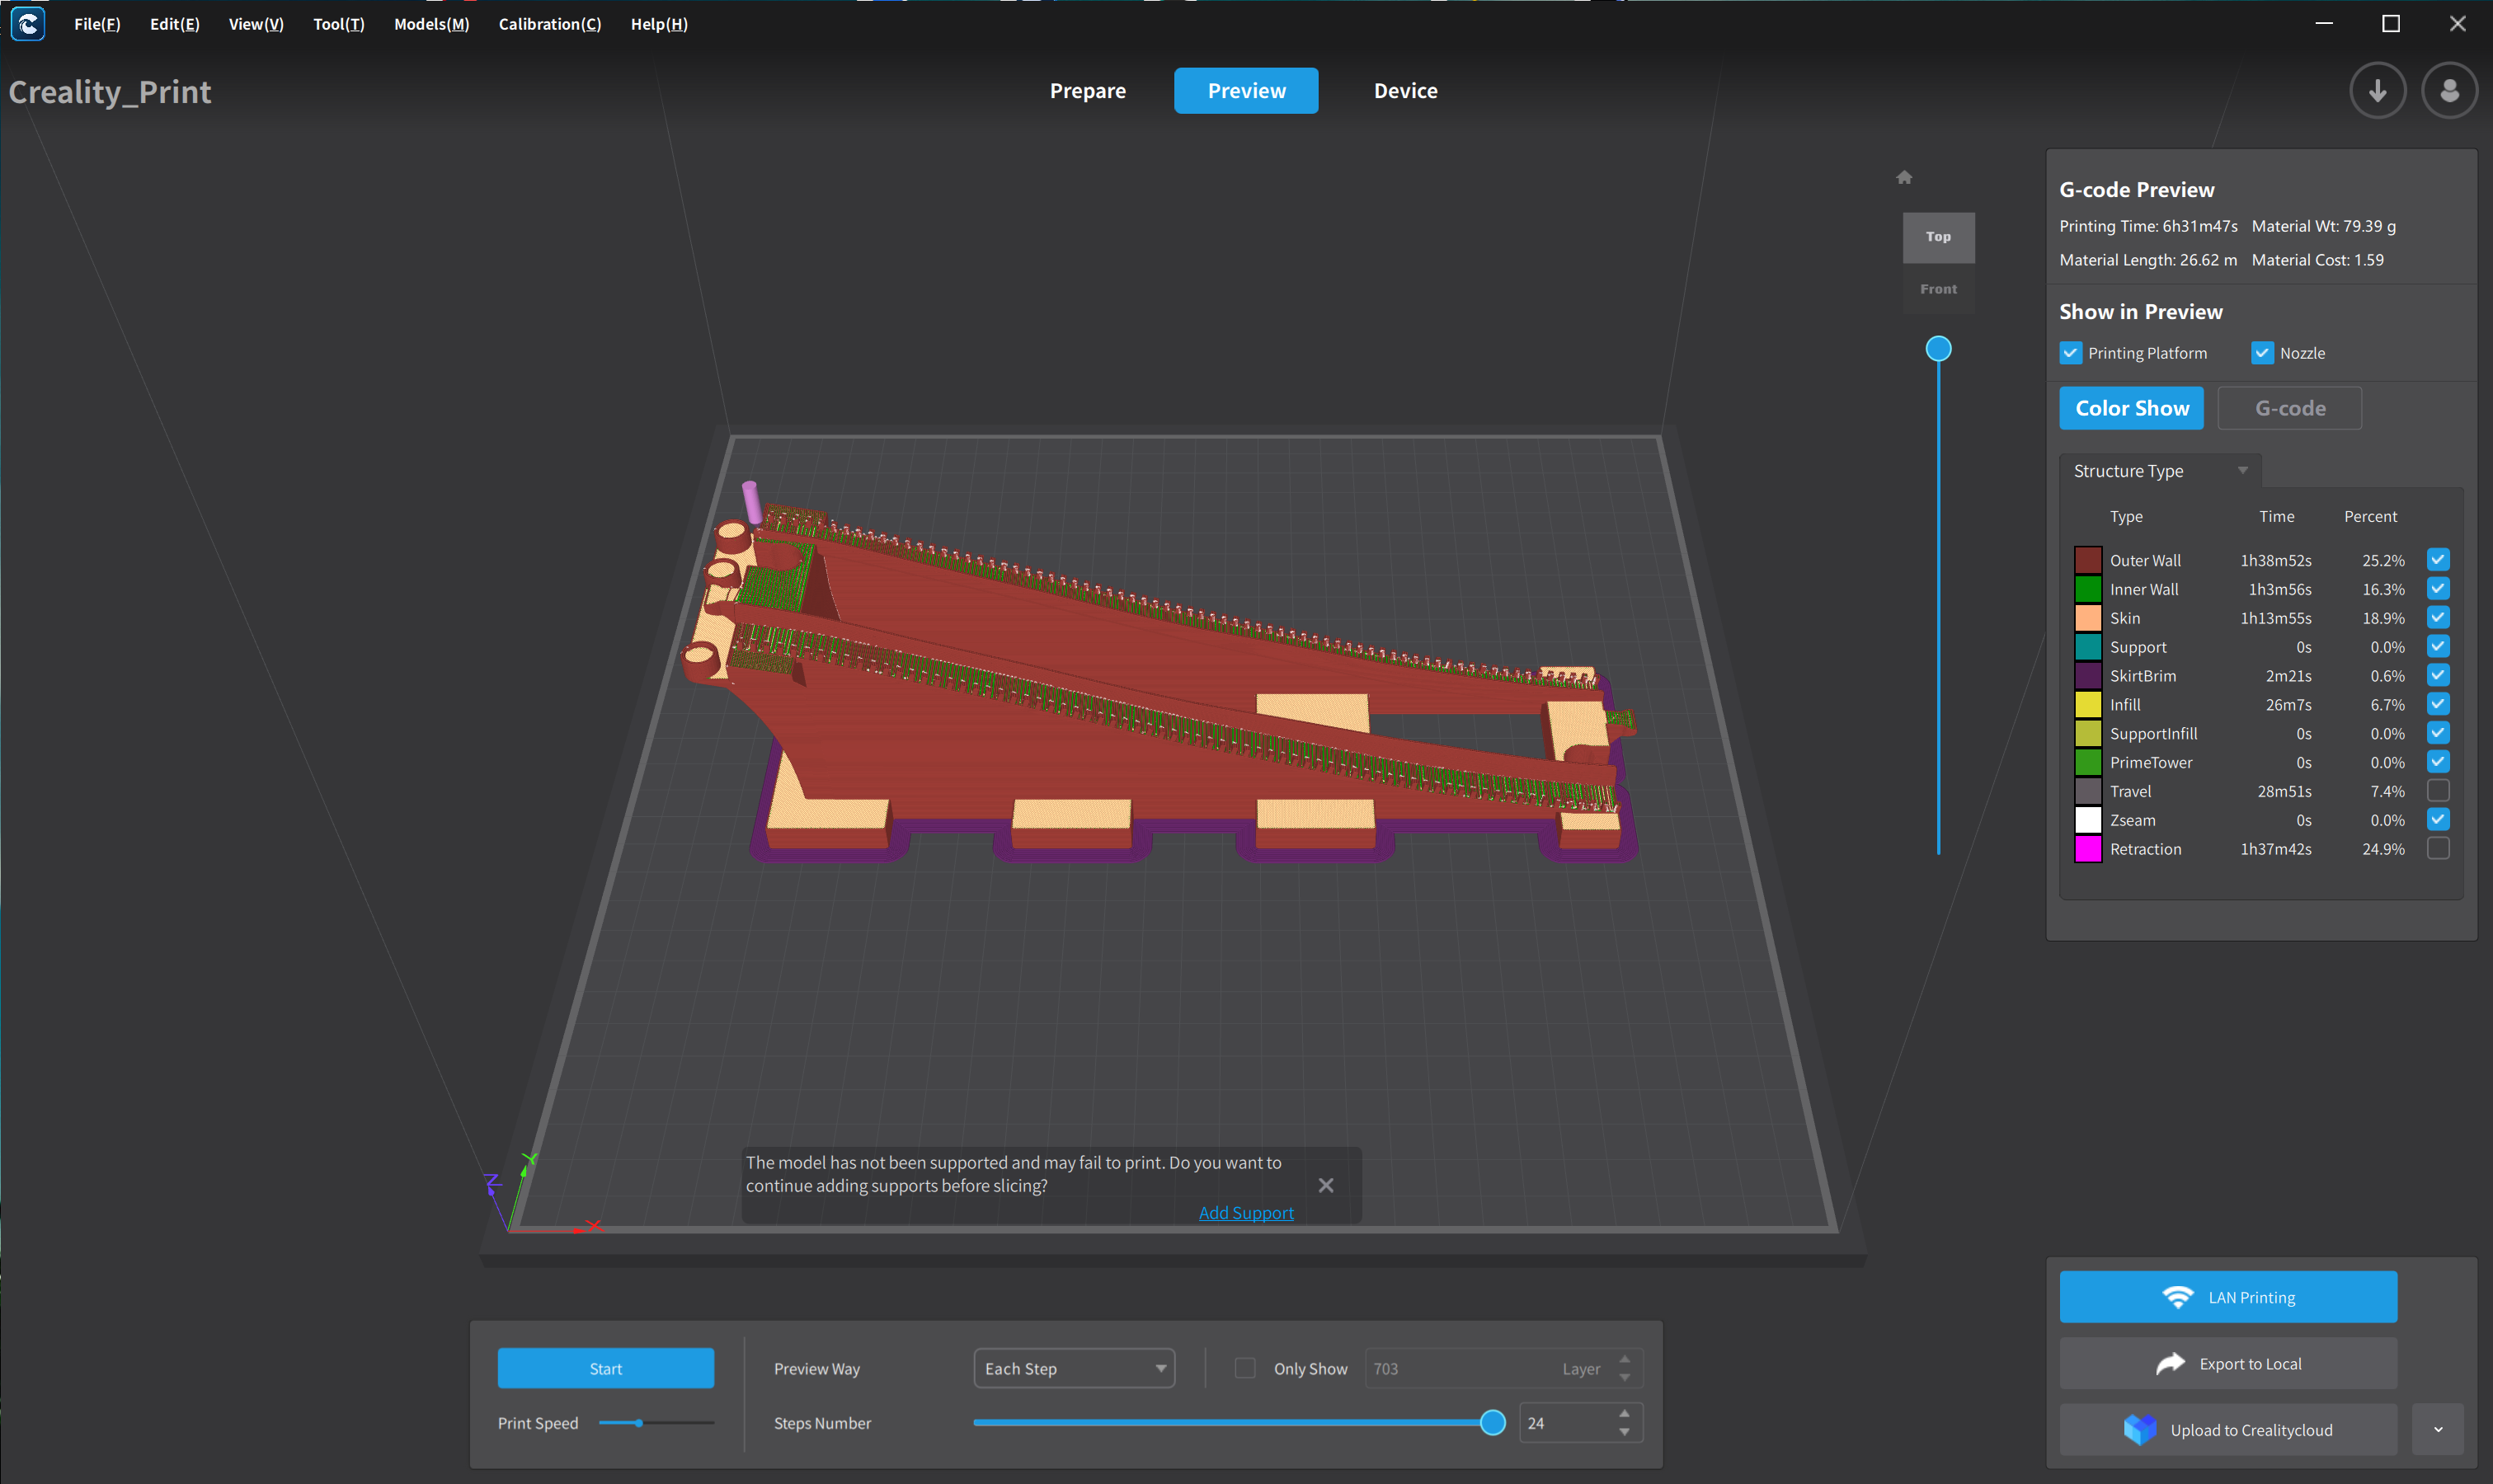Image resolution: width=2493 pixels, height=1484 pixels.
Task: Open the Each Step preview way dropdown
Action: coord(1074,1368)
